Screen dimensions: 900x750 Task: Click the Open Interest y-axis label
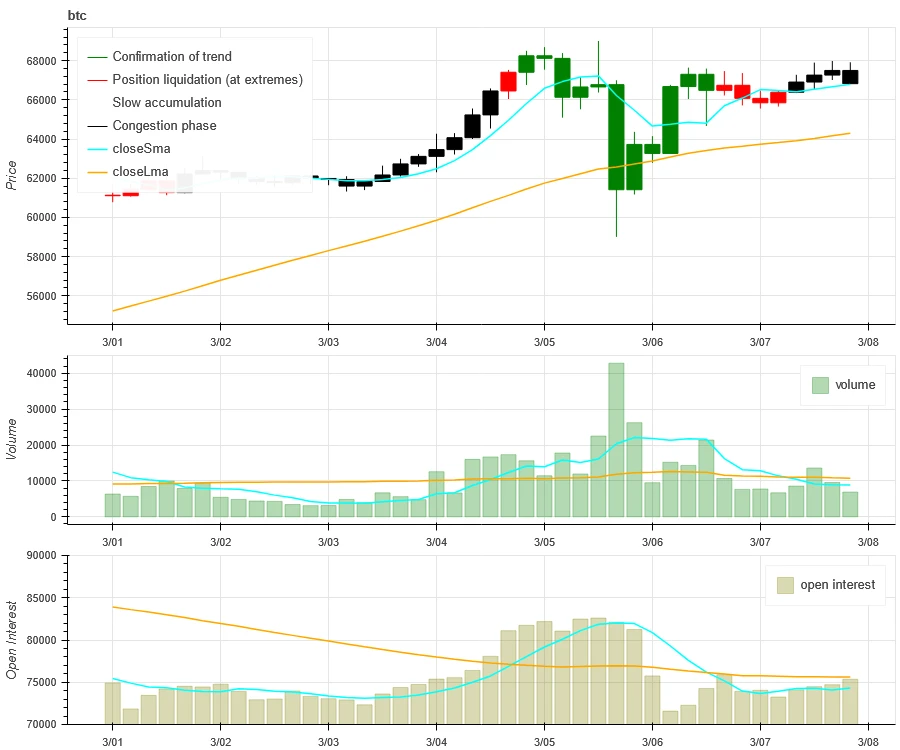pyautogui.click(x=12, y=640)
